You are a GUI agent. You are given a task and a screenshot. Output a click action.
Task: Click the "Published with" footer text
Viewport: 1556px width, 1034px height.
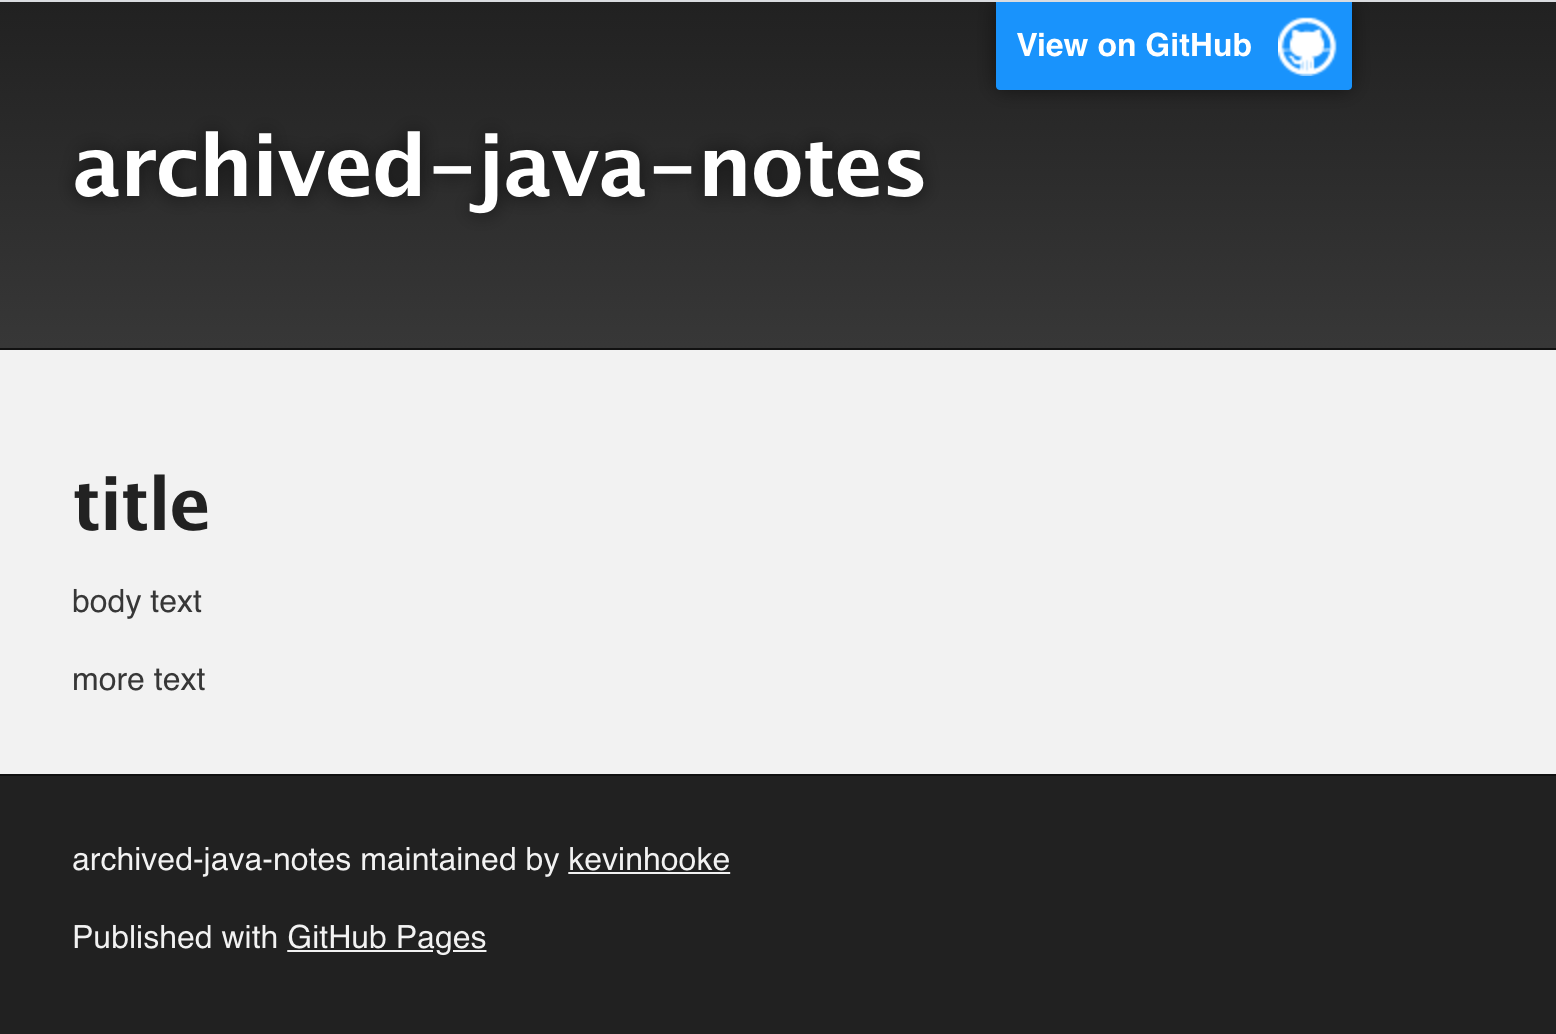coord(175,937)
